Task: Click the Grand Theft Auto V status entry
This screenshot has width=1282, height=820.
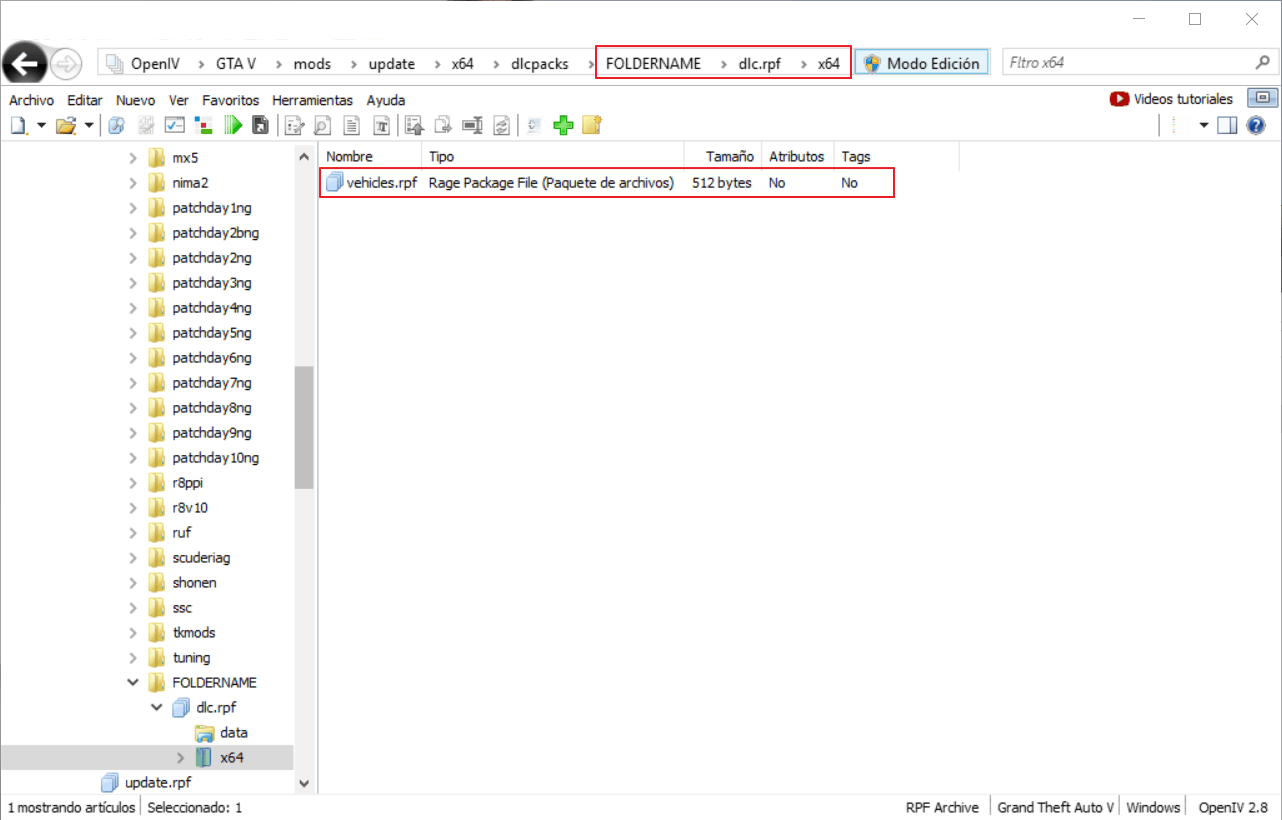Action: pos(1055,807)
